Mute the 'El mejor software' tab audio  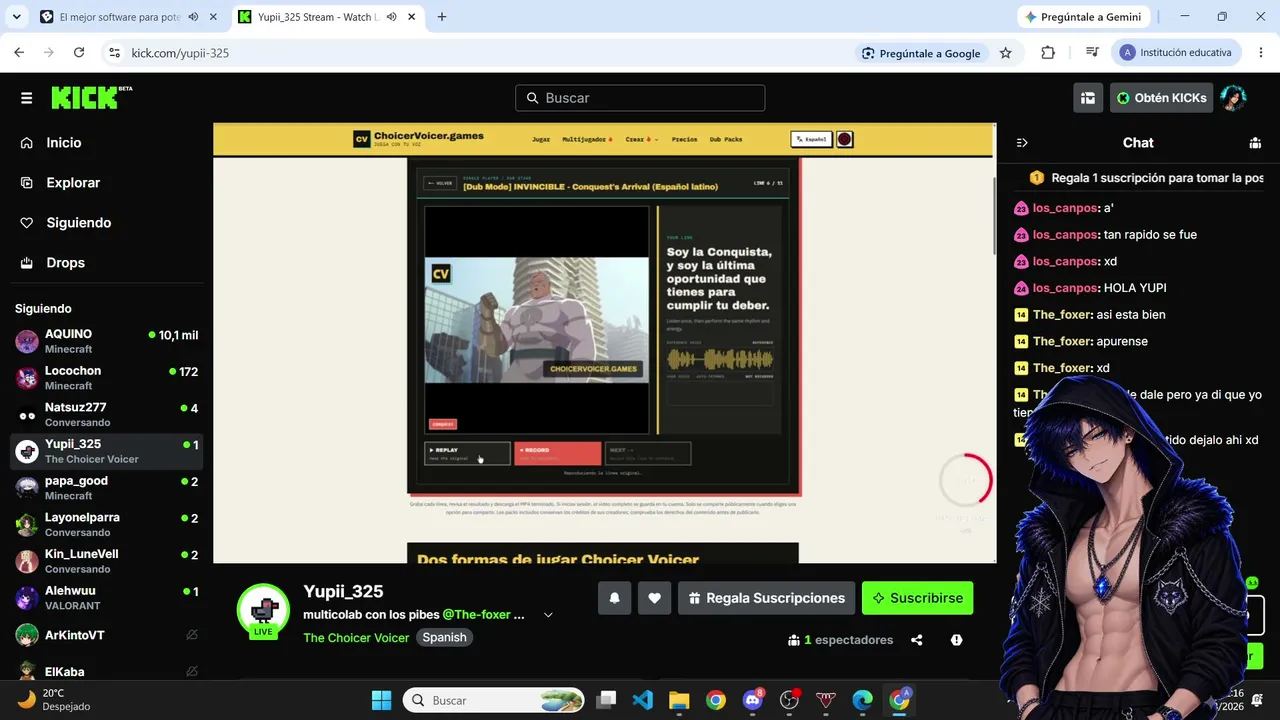coord(193,17)
